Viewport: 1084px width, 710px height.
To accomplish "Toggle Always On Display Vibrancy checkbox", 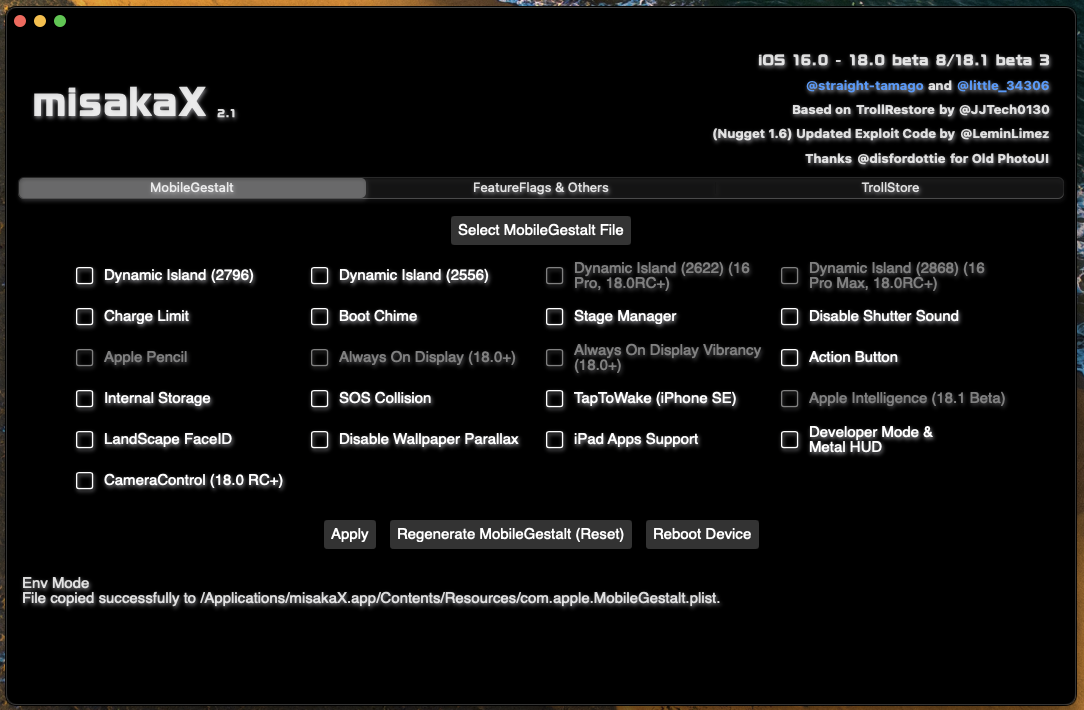I will pos(554,357).
